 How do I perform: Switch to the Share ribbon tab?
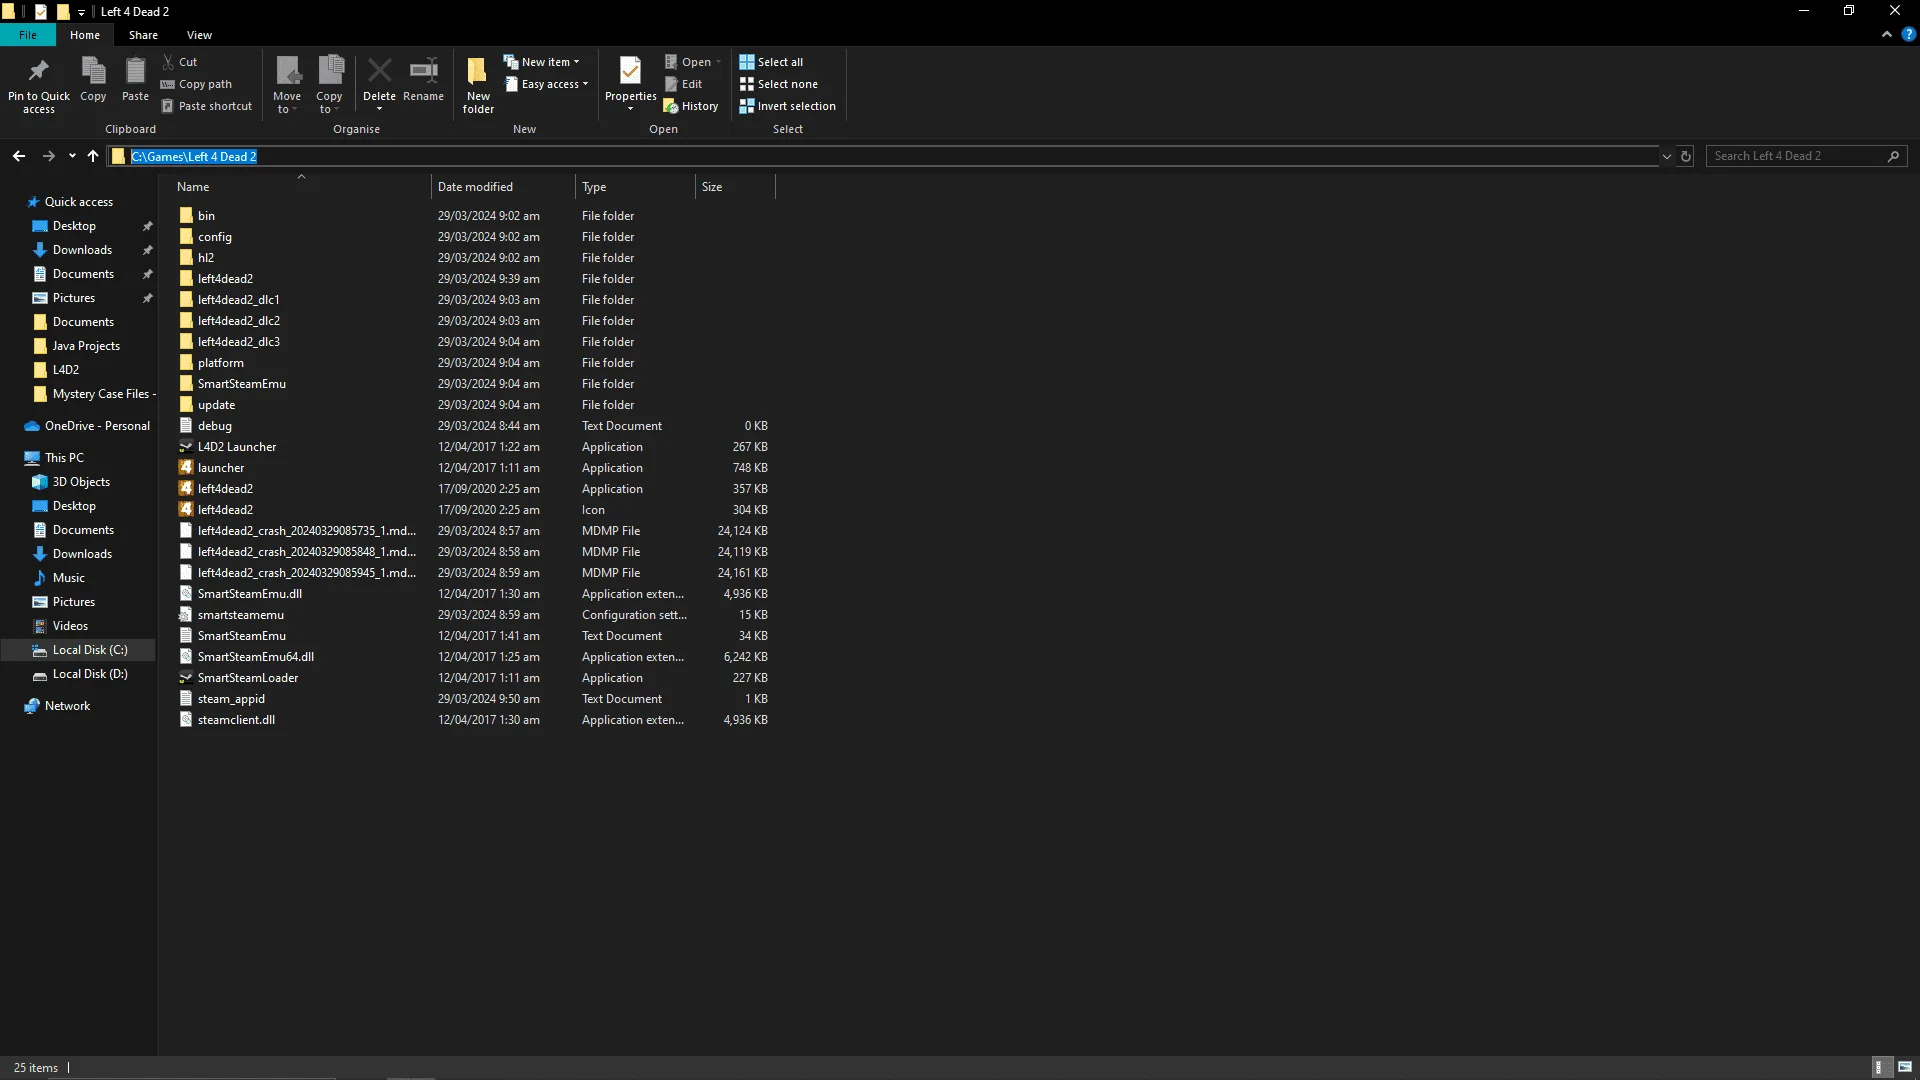coord(143,35)
